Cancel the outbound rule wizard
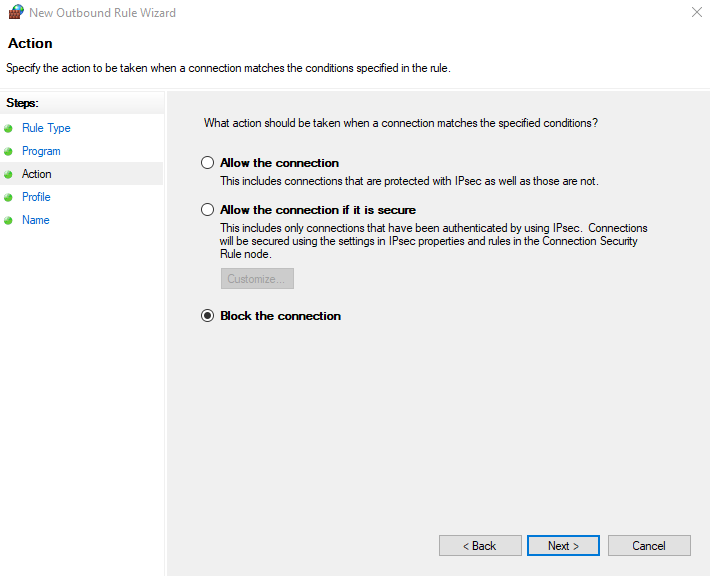Screen dimensions: 710x576 tap(649, 546)
